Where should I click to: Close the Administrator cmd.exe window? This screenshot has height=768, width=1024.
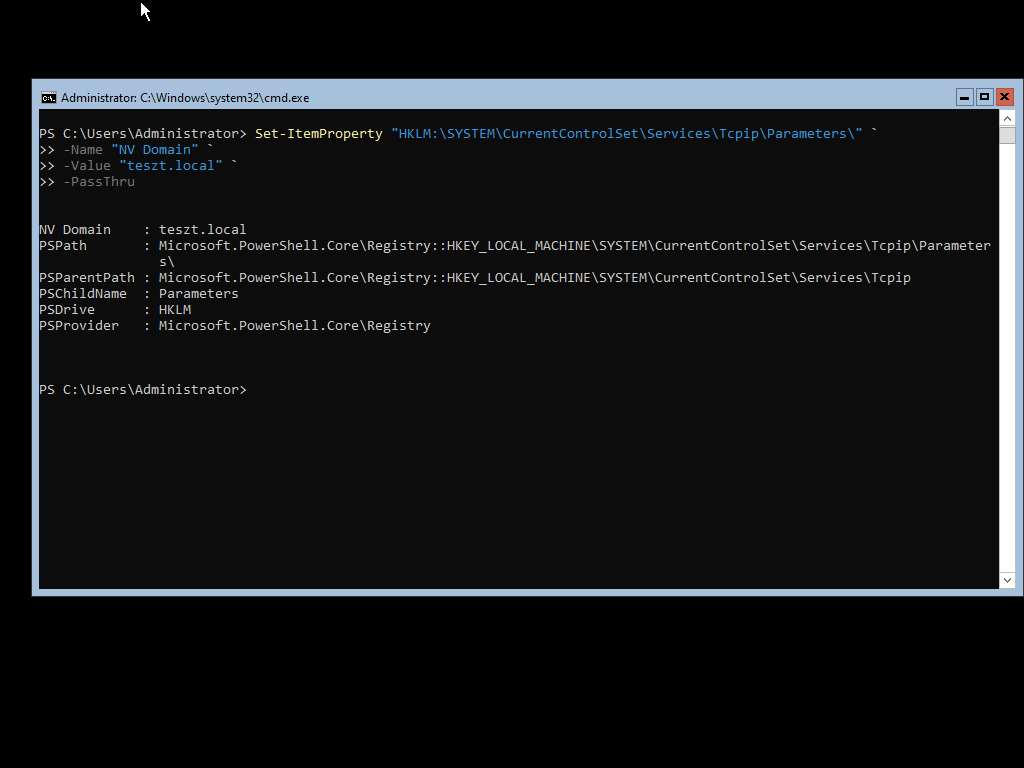(1004, 97)
